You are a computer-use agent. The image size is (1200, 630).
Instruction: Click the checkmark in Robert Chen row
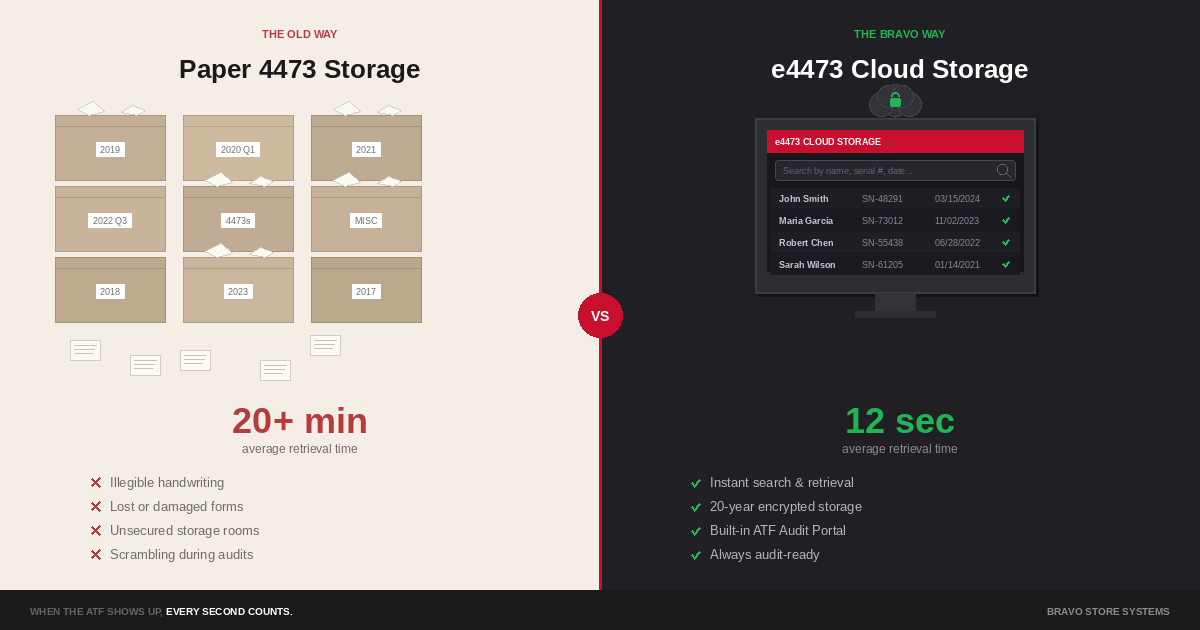(1006, 243)
